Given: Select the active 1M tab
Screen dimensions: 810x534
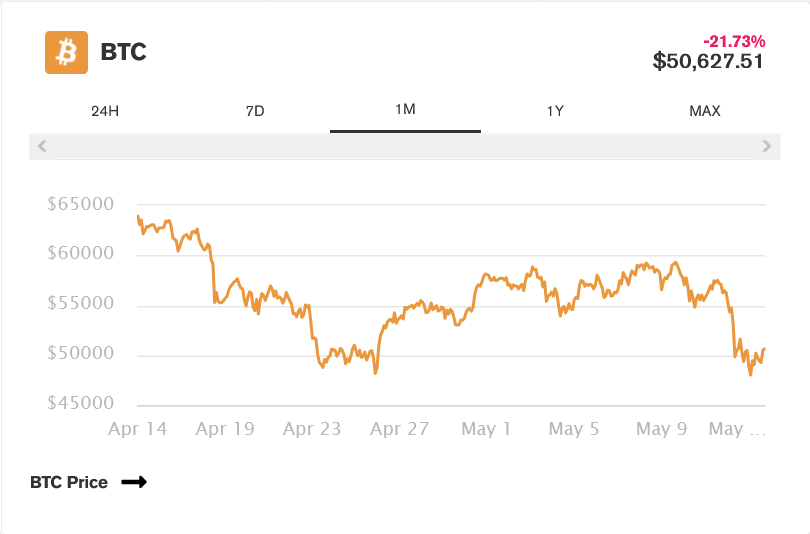Looking at the screenshot, I should point(405,110).
